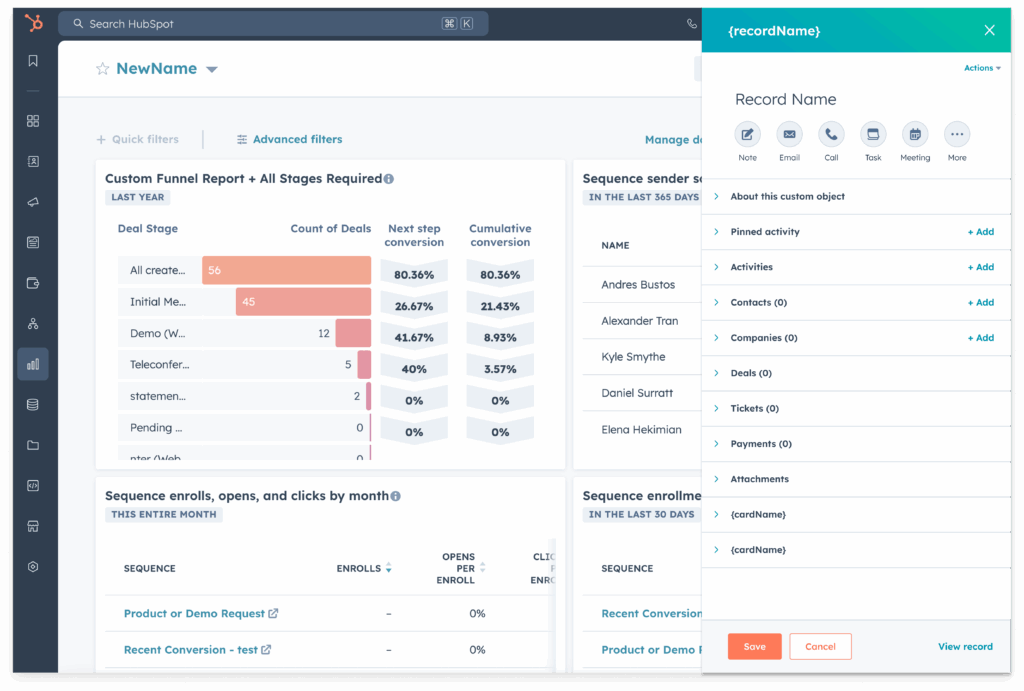Open the reporting bar-chart sidebar icon
The height and width of the screenshot is (691, 1024).
[x=33, y=364]
